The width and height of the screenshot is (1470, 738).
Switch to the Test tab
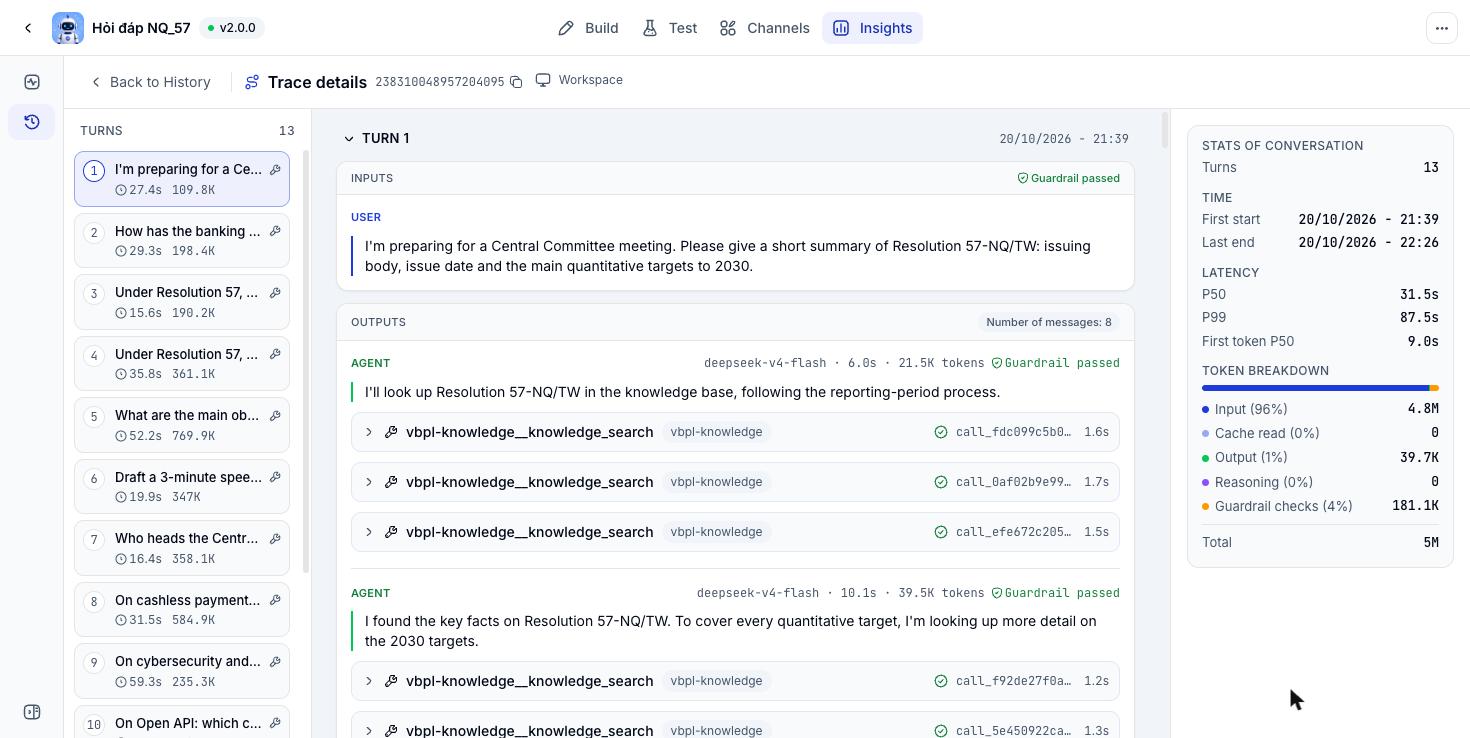(670, 28)
